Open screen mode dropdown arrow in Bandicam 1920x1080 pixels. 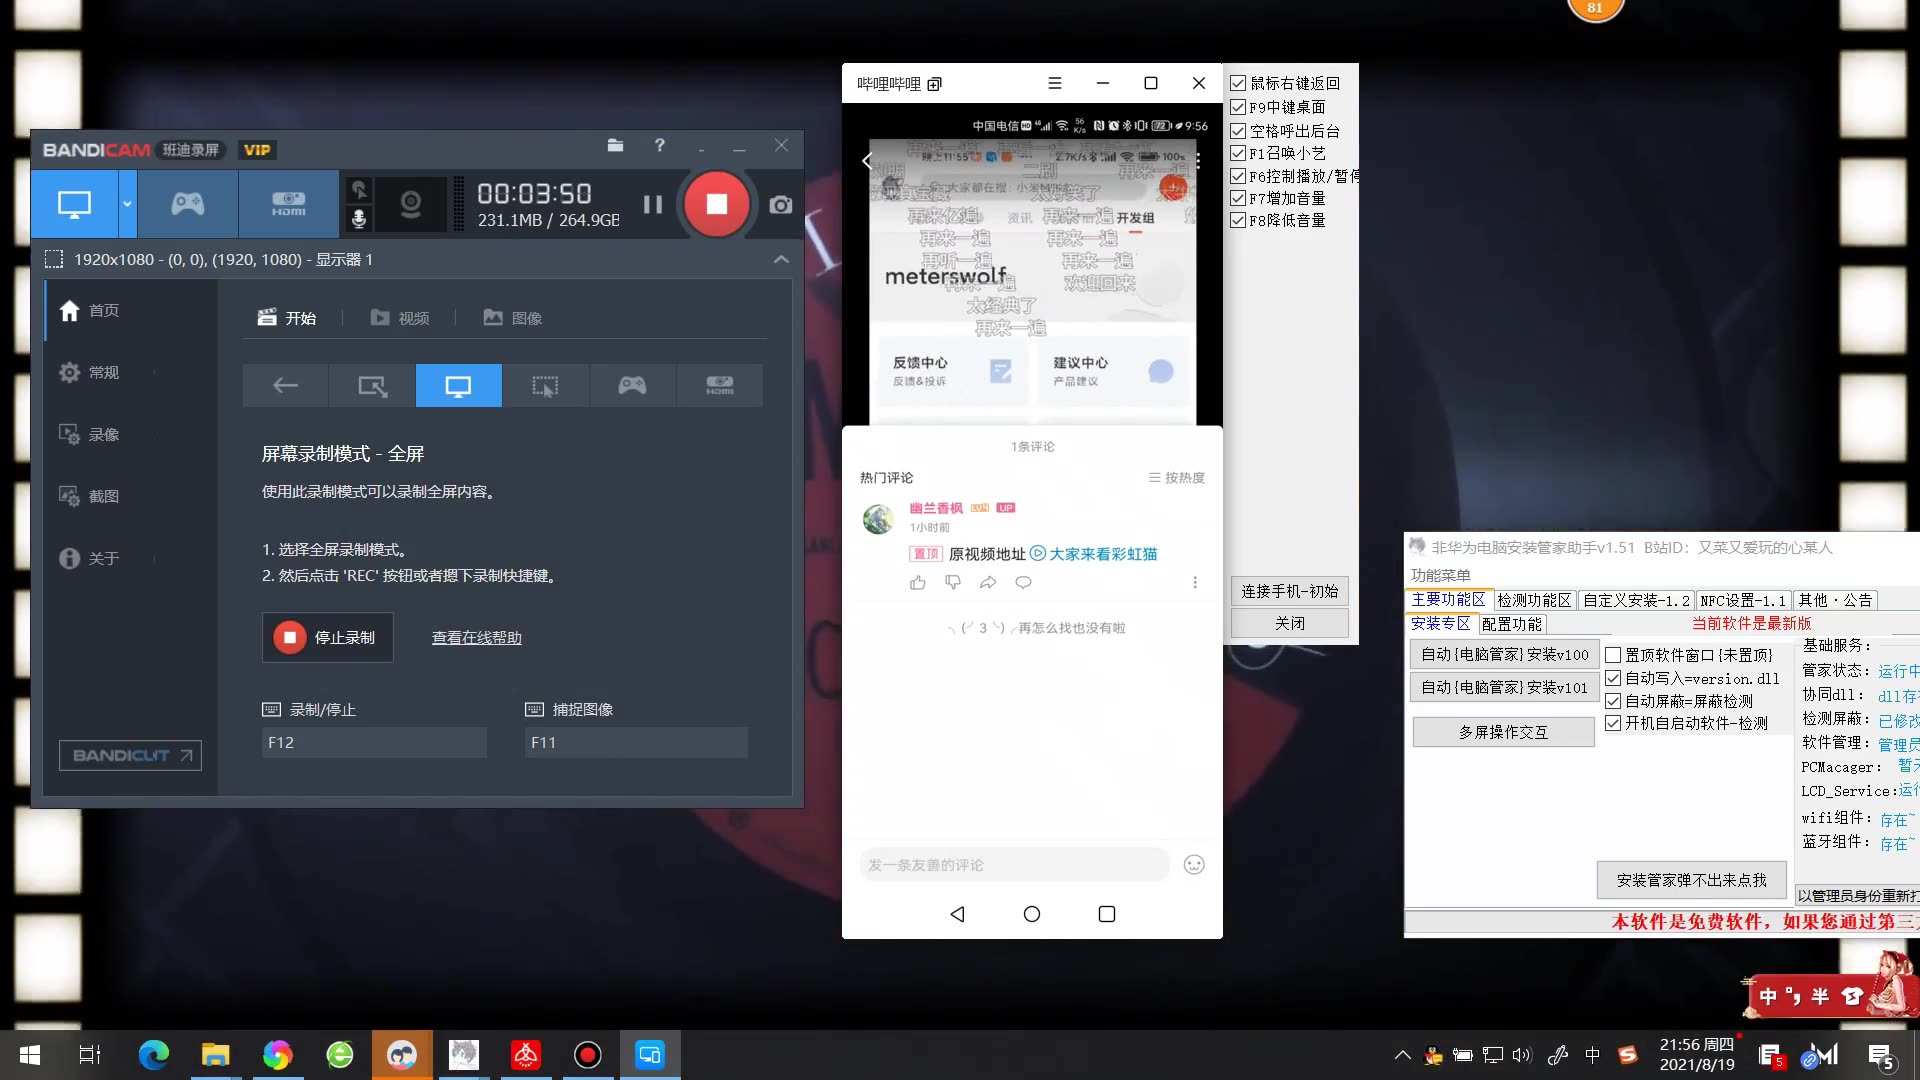[127, 204]
